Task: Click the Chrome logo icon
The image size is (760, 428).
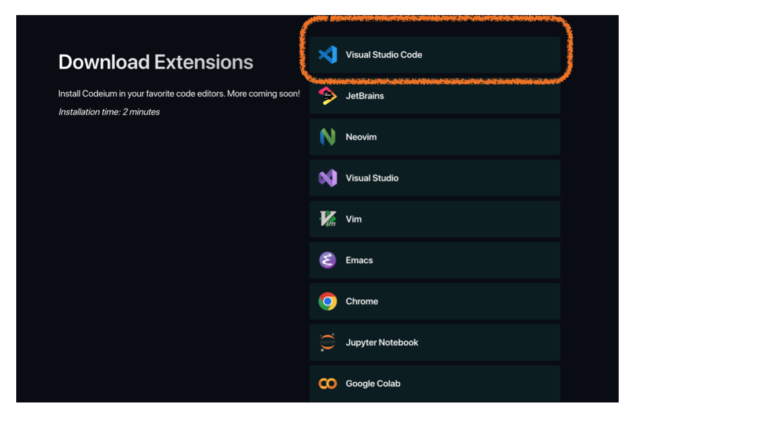Action: (327, 301)
